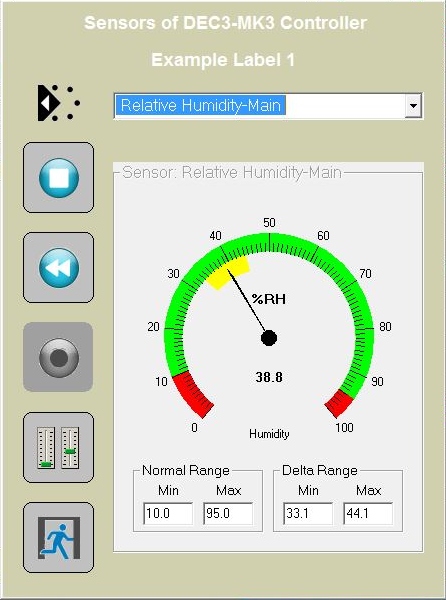Expand the sensor selection dropdown arrow
446x600 pixels.
413,105
